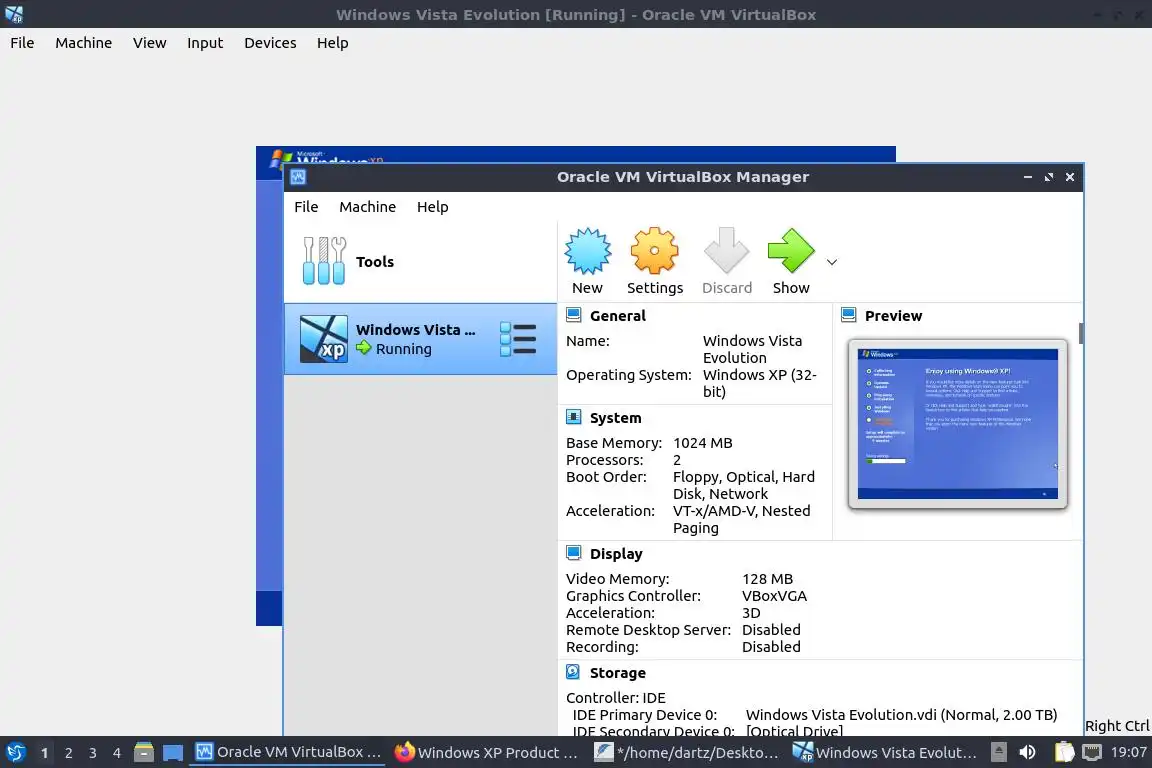Click the 'Controller: IDE' text
Image resolution: width=1152 pixels, height=768 pixels.
point(616,698)
